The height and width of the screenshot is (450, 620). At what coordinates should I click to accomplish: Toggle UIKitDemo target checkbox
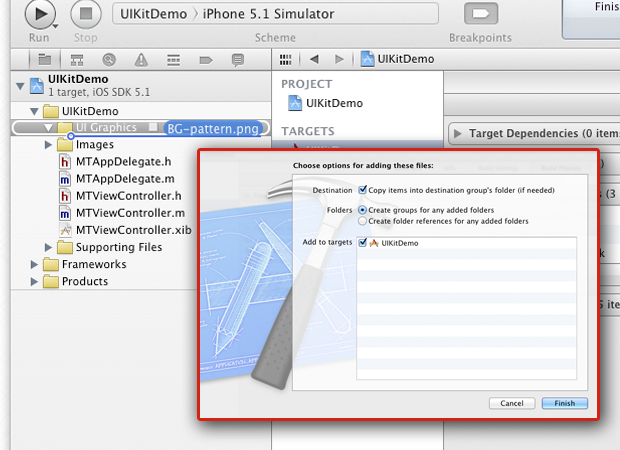coord(363,243)
